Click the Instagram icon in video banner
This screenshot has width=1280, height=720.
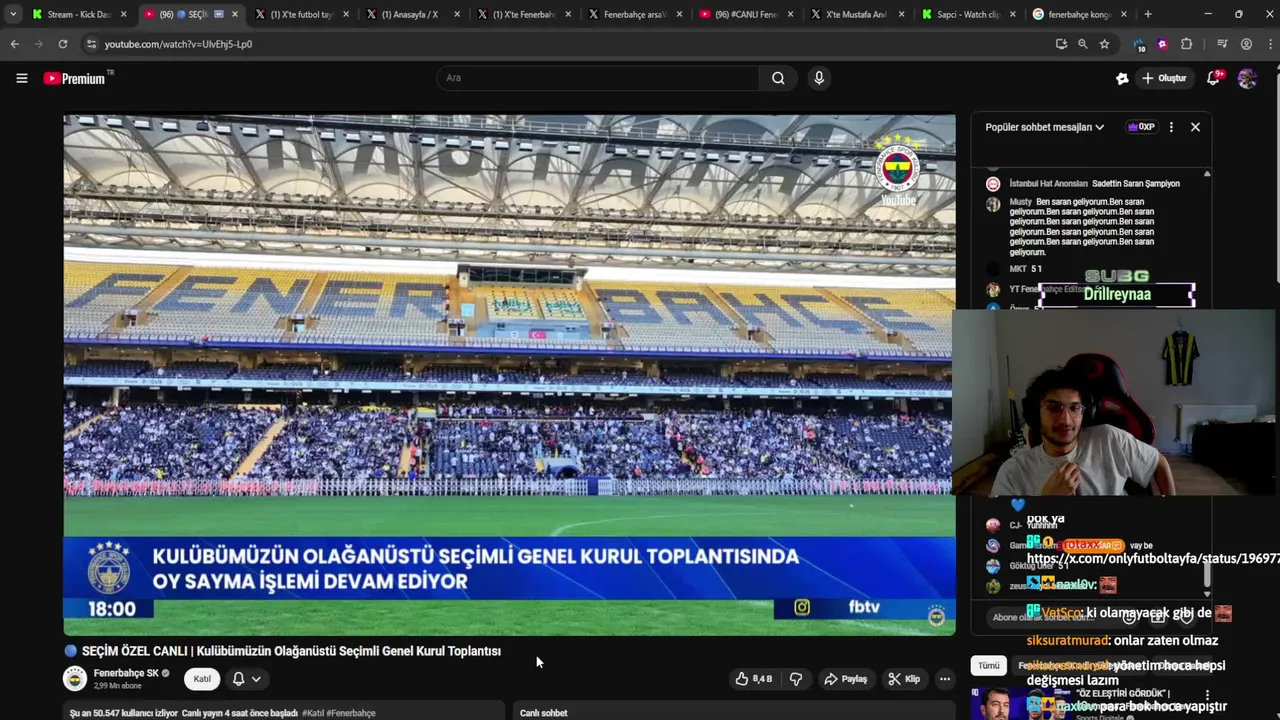tap(802, 607)
